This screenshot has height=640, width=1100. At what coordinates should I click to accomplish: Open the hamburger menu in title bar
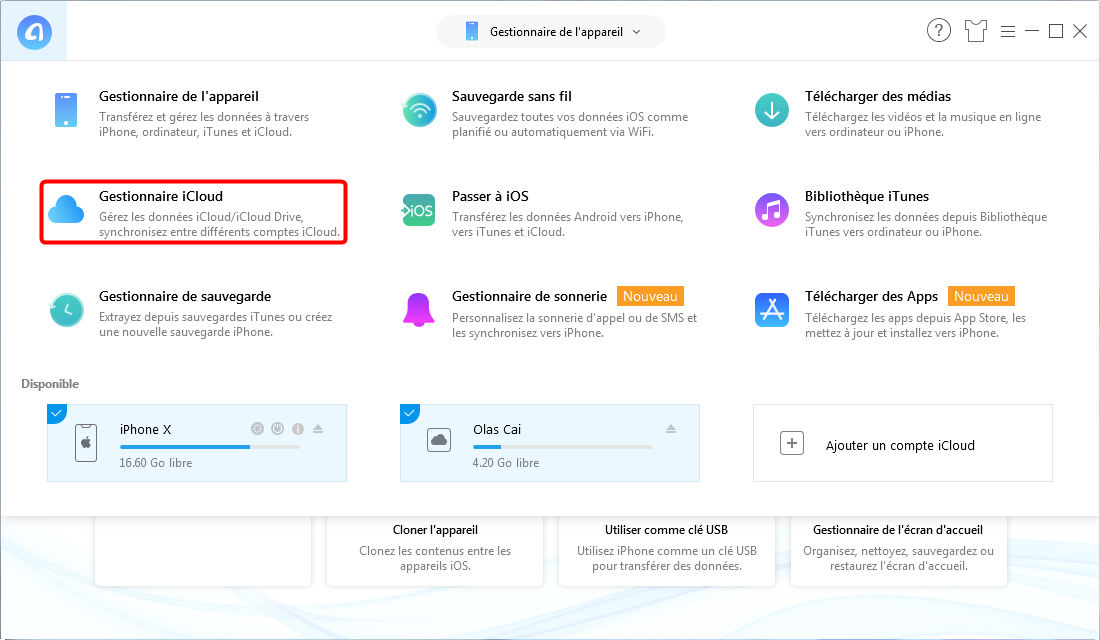(x=1007, y=31)
